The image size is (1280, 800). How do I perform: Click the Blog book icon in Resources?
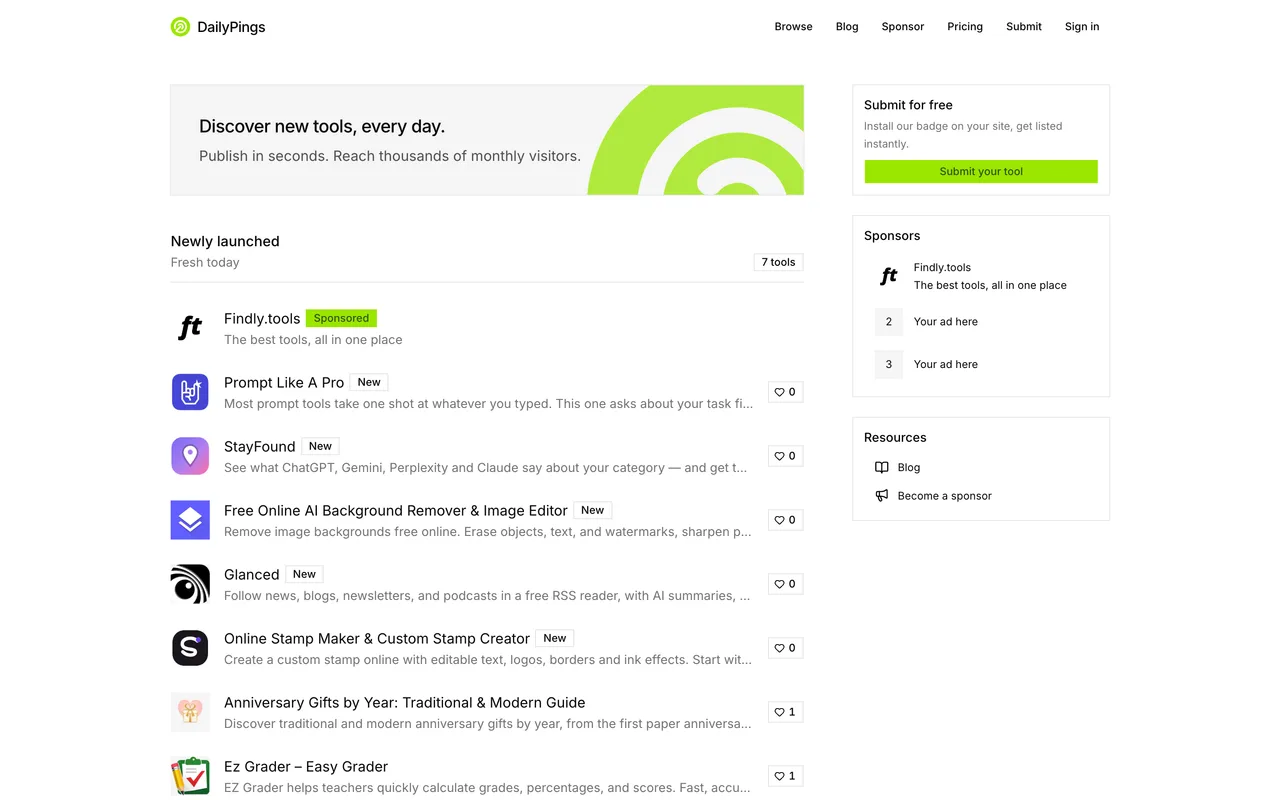click(881, 467)
